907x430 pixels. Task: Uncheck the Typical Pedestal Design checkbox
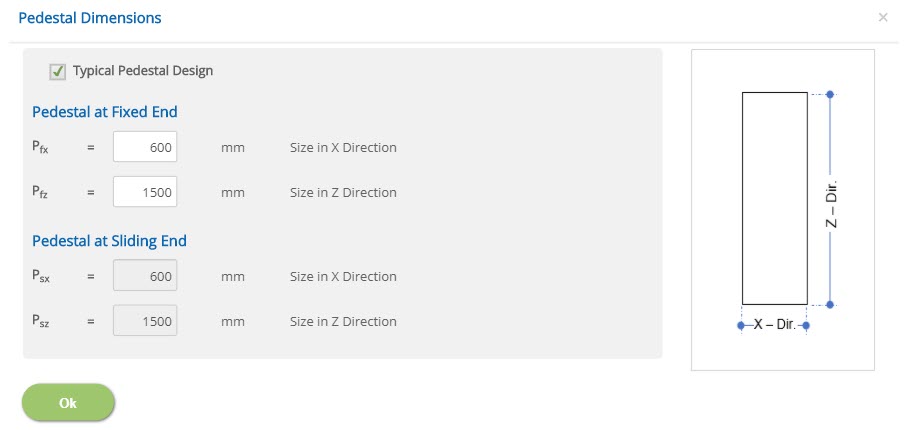(x=57, y=72)
